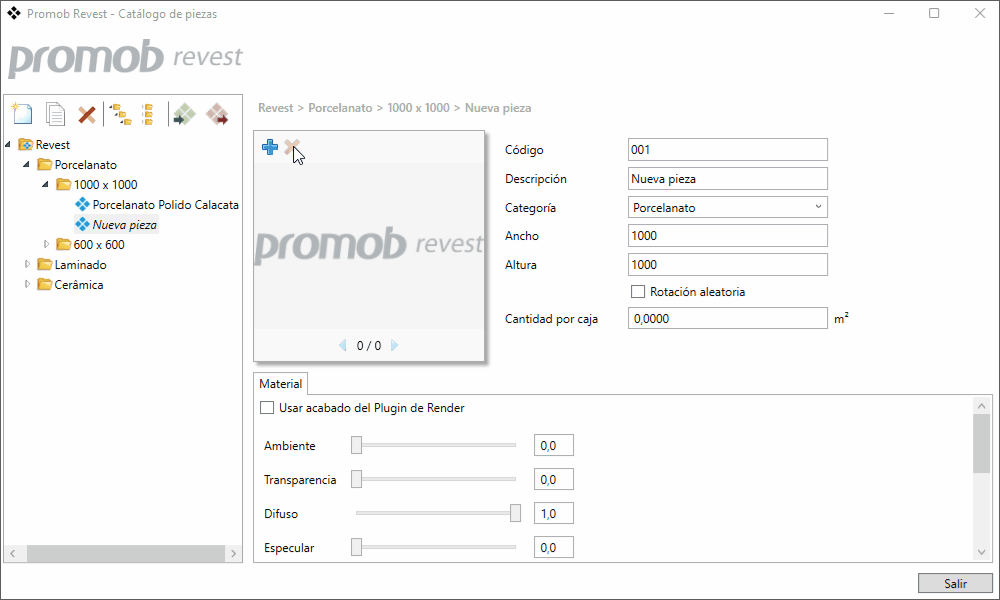Click the Ancho input field
This screenshot has height=600, width=1000.
point(728,235)
